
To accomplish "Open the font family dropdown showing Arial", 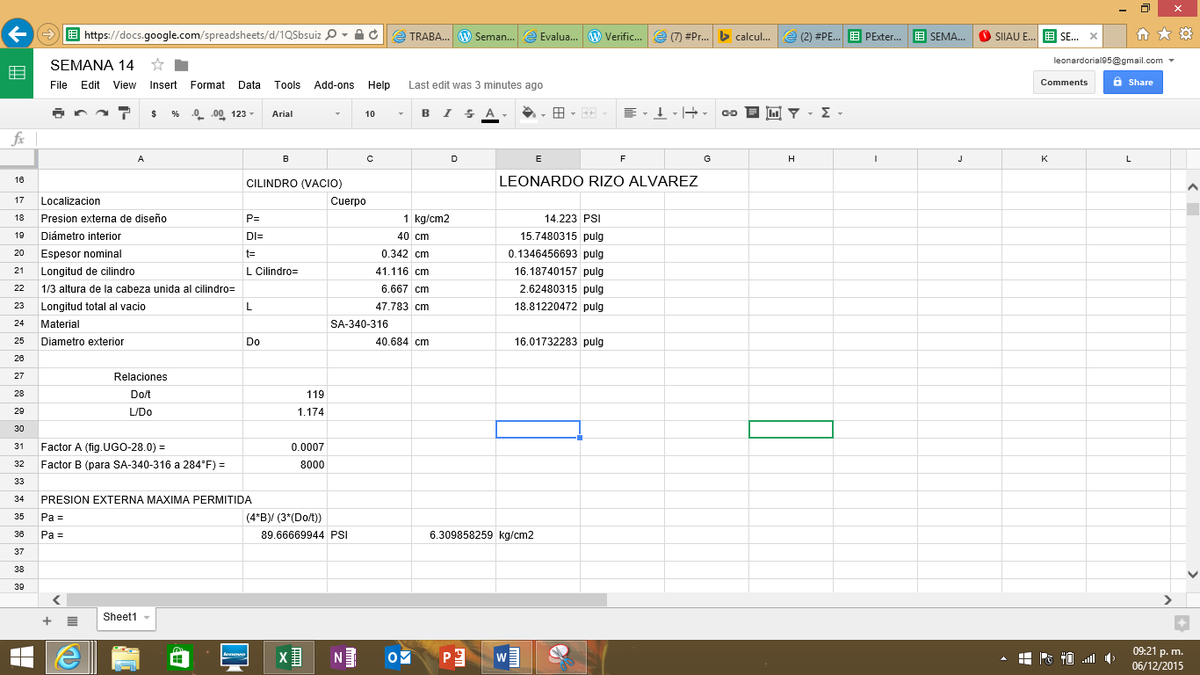I will tap(307, 114).
